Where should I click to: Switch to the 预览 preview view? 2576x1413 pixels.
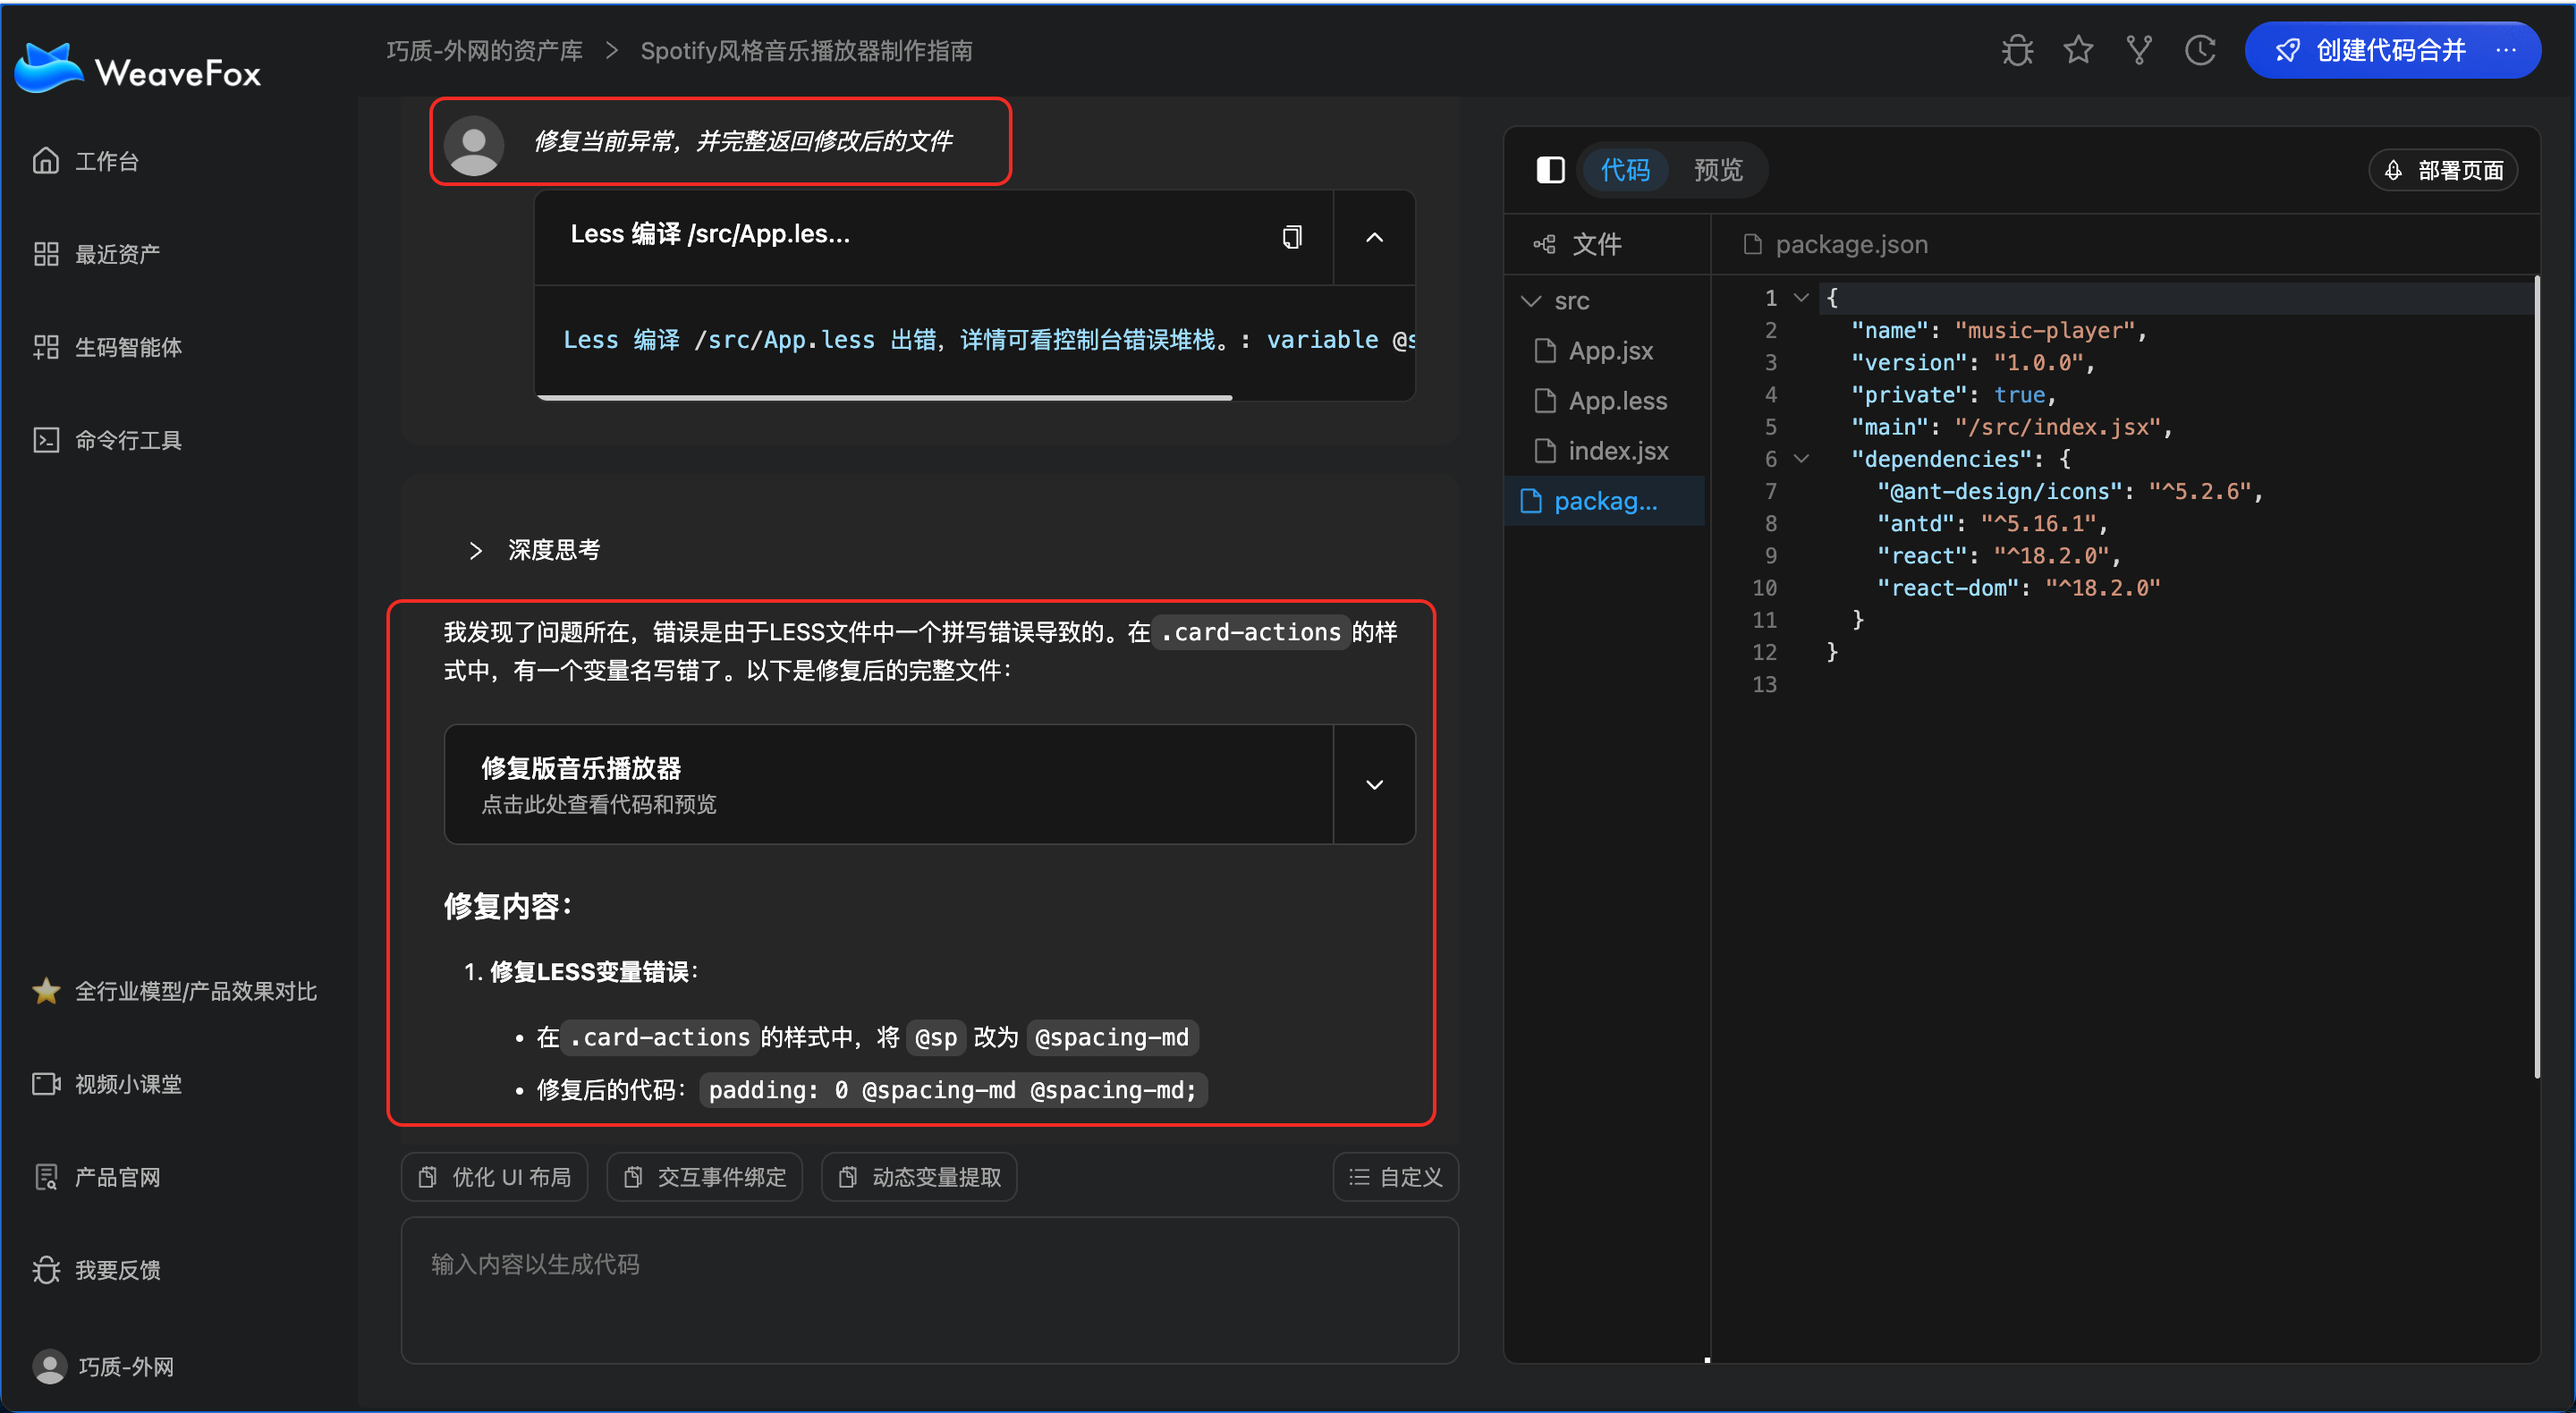click(x=1718, y=170)
